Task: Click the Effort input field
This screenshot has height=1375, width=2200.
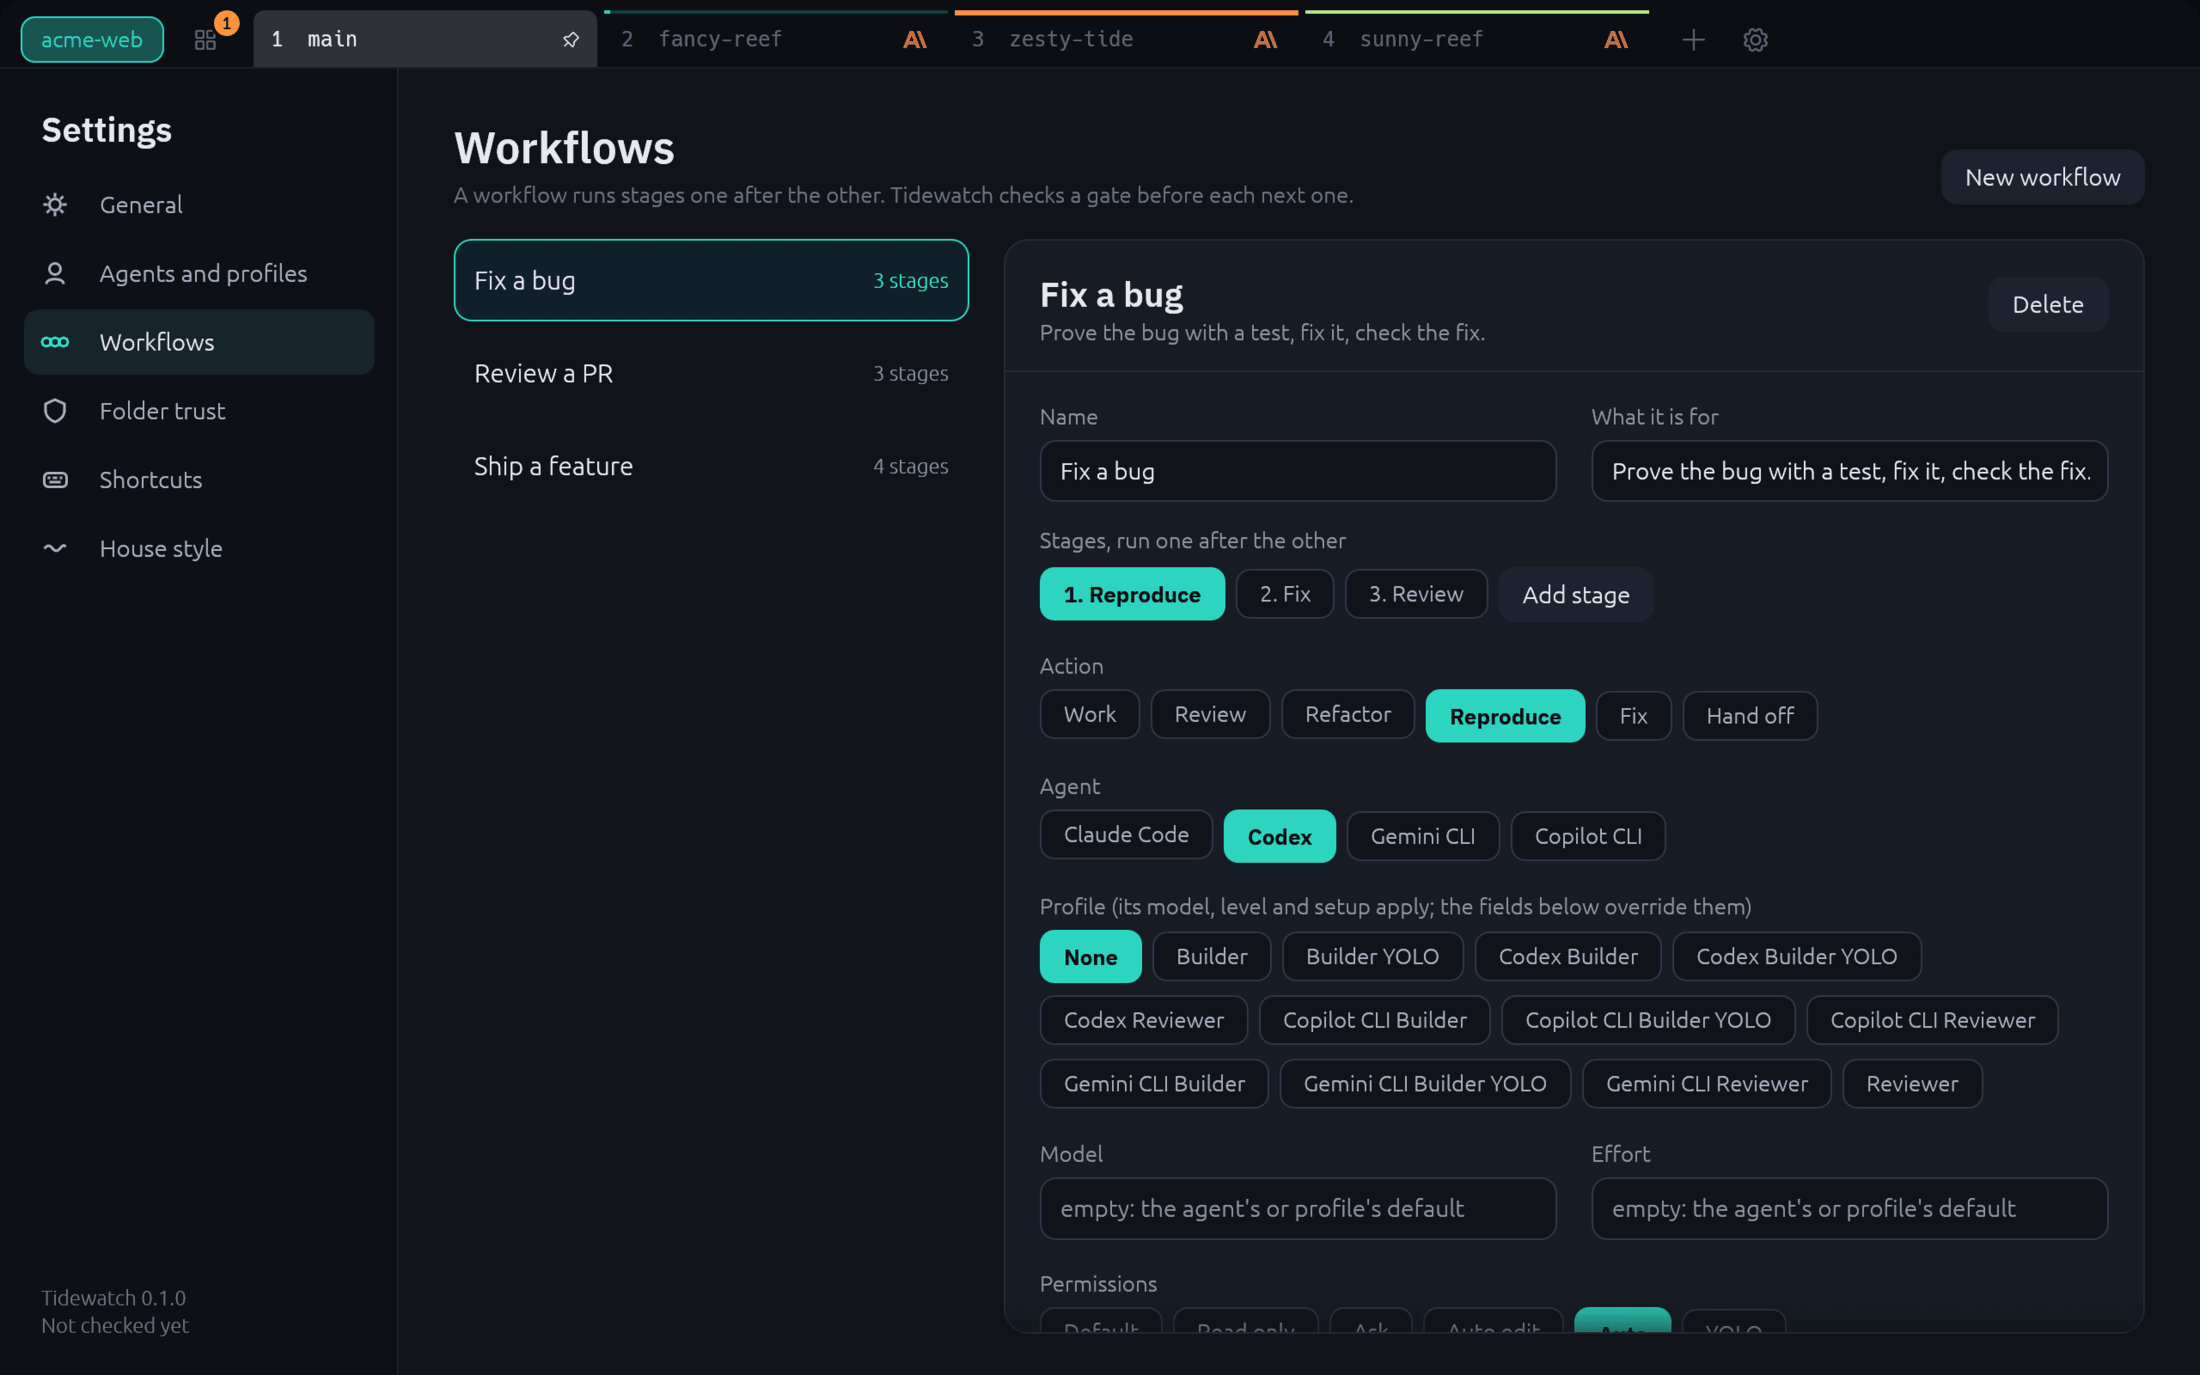Action: coord(1849,1209)
